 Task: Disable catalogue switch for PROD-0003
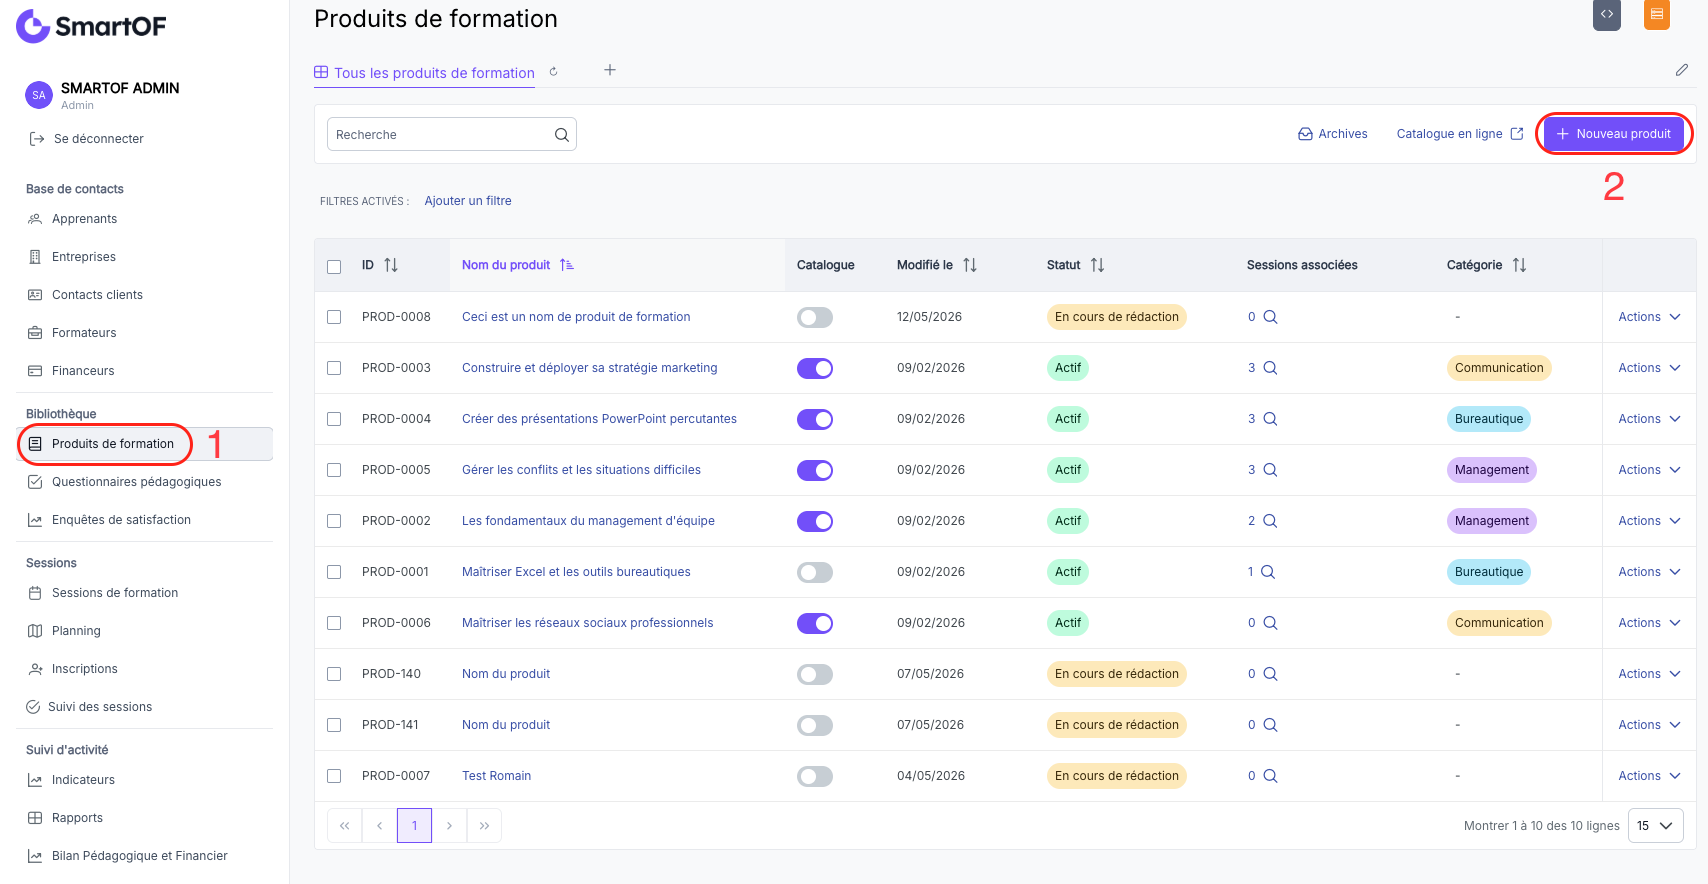(x=815, y=369)
